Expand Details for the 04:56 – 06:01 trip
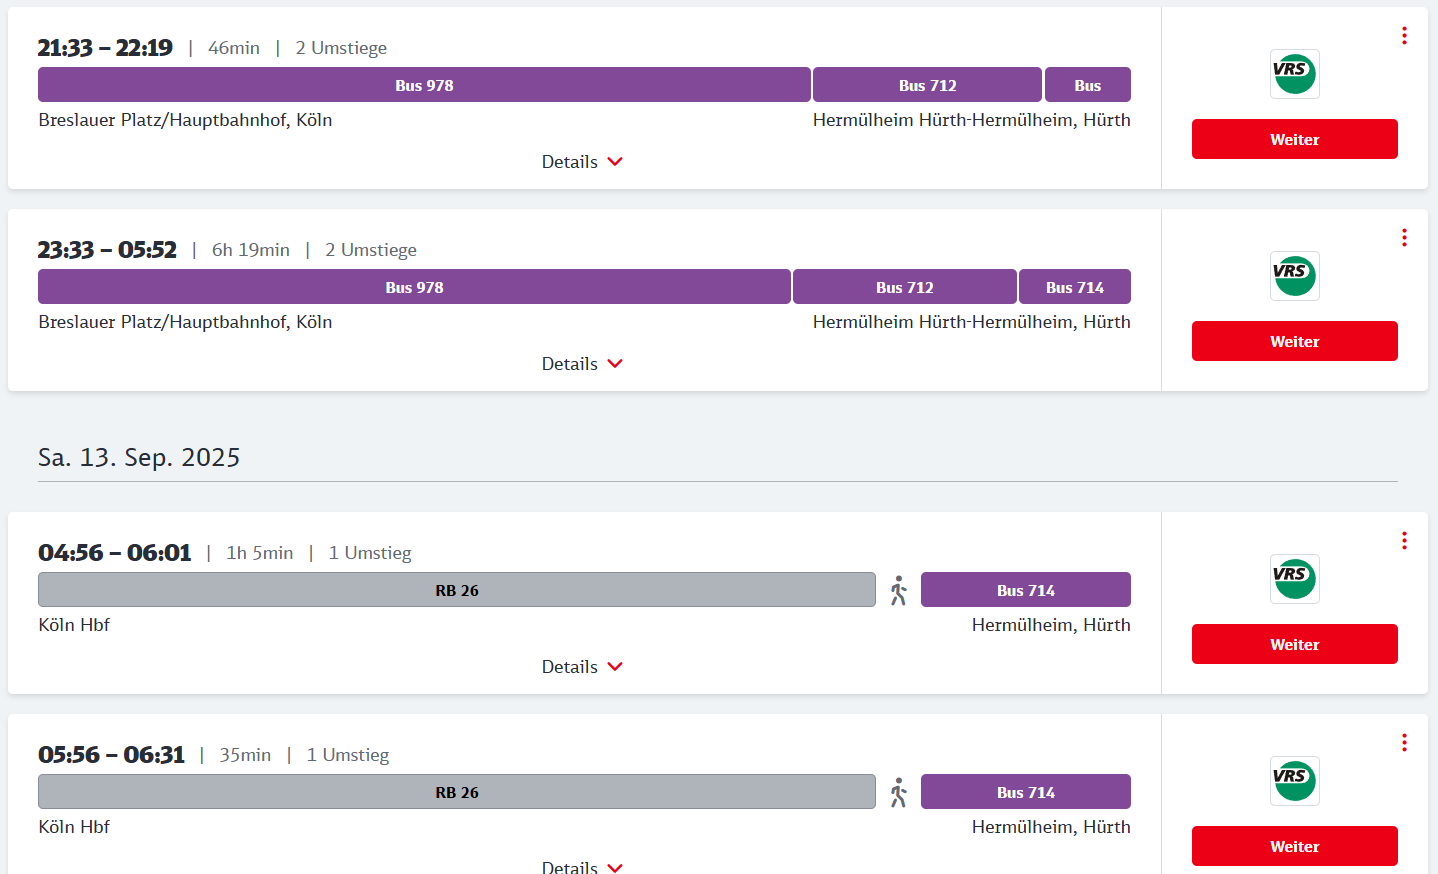 point(582,667)
